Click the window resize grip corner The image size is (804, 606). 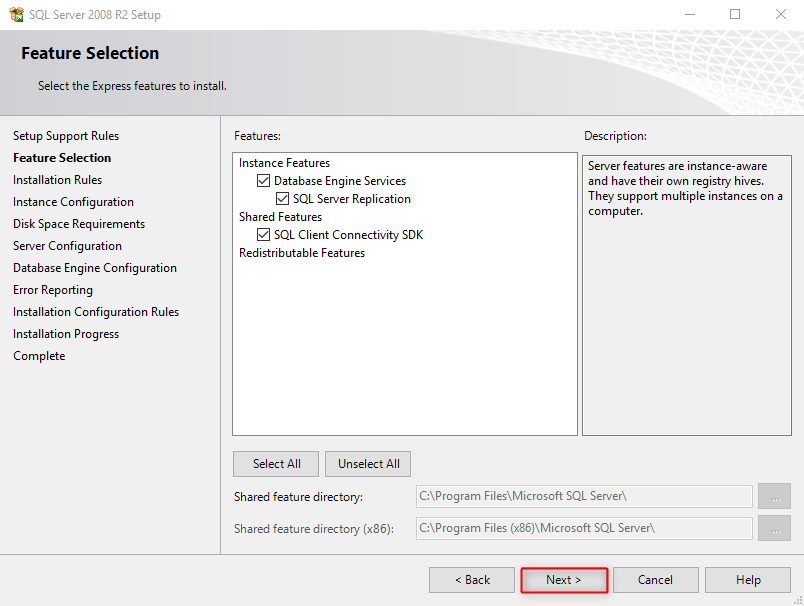(x=798, y=600)
